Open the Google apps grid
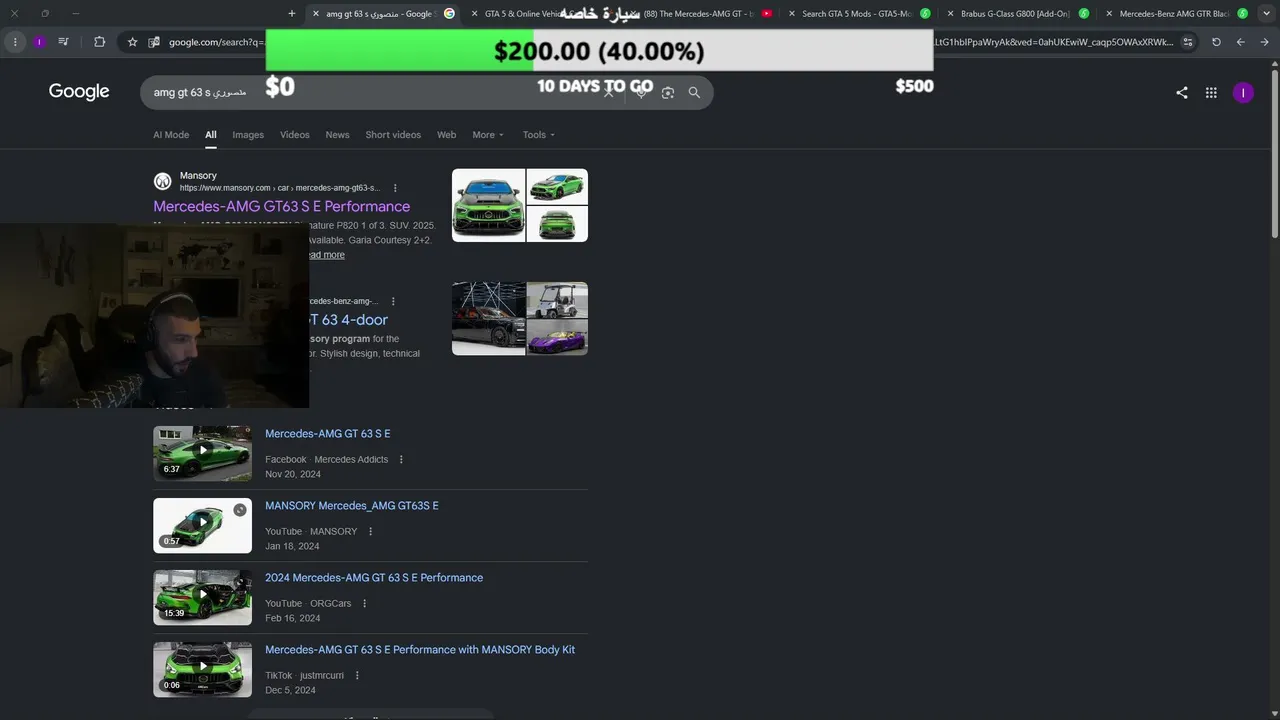The image size is (1280, 720). (1211, 92)
